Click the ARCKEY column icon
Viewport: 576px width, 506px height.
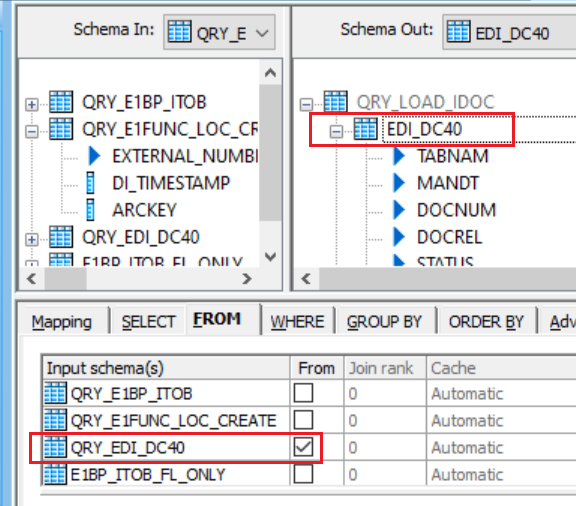90,209
